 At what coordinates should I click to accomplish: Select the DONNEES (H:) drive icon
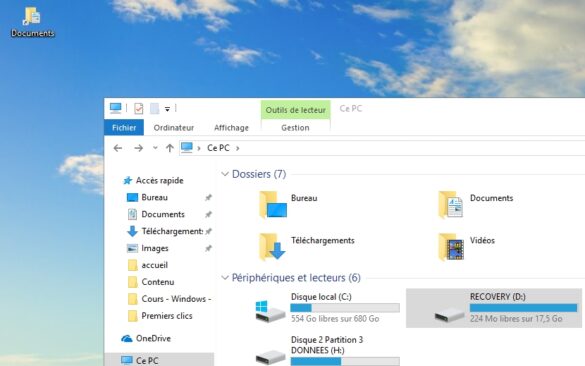pos(270,357)
